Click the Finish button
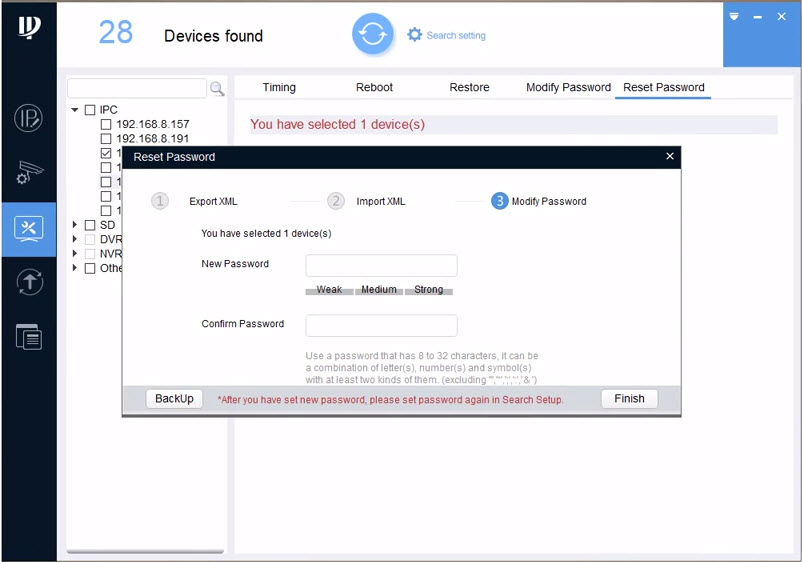The image size is (802, 562). (629, 399)
